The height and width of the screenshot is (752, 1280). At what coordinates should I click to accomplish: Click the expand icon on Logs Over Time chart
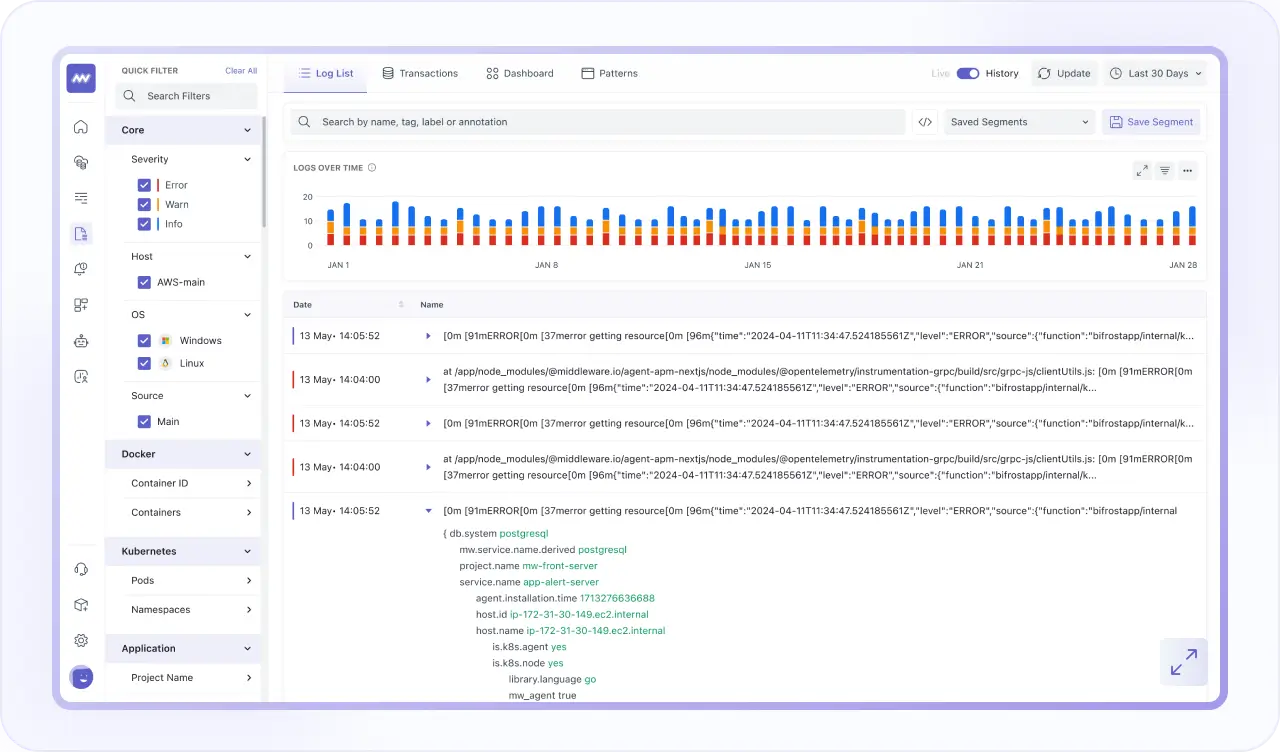coord(1142,170)
